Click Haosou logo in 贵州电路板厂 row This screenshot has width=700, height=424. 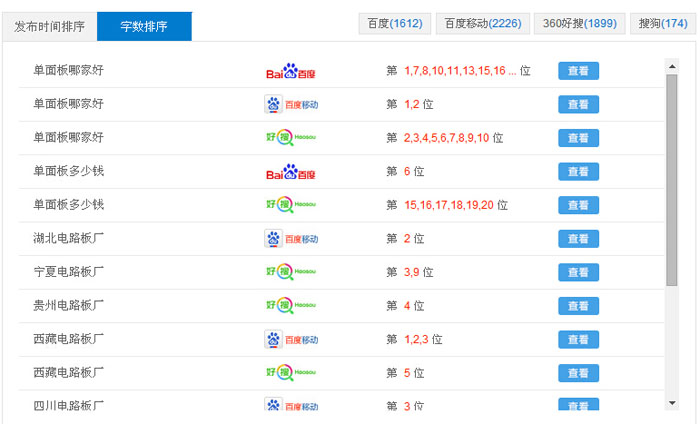tap(291, 305)
